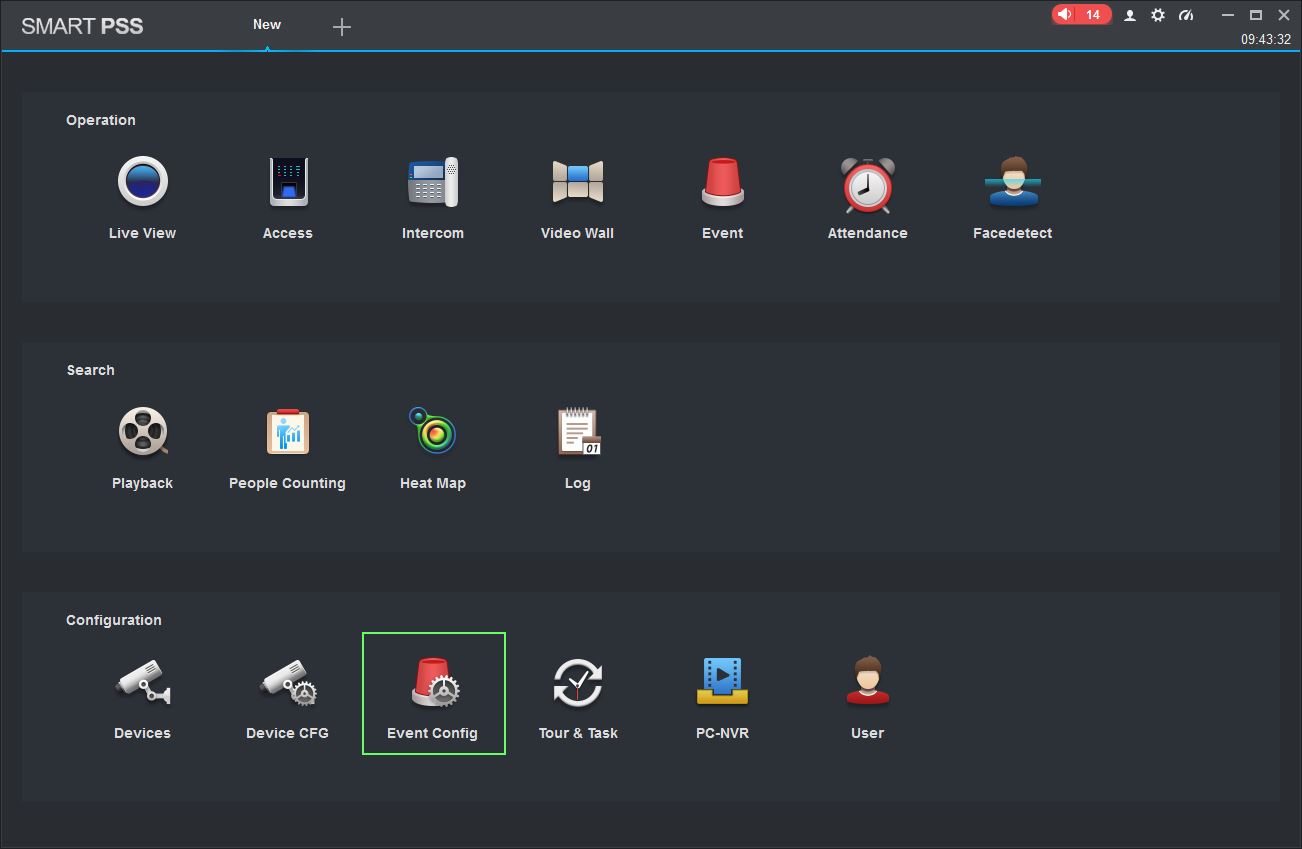This screenshot has height=849, width=1302.
Task: Open the Access control module
Action: (x=288, y=198)
